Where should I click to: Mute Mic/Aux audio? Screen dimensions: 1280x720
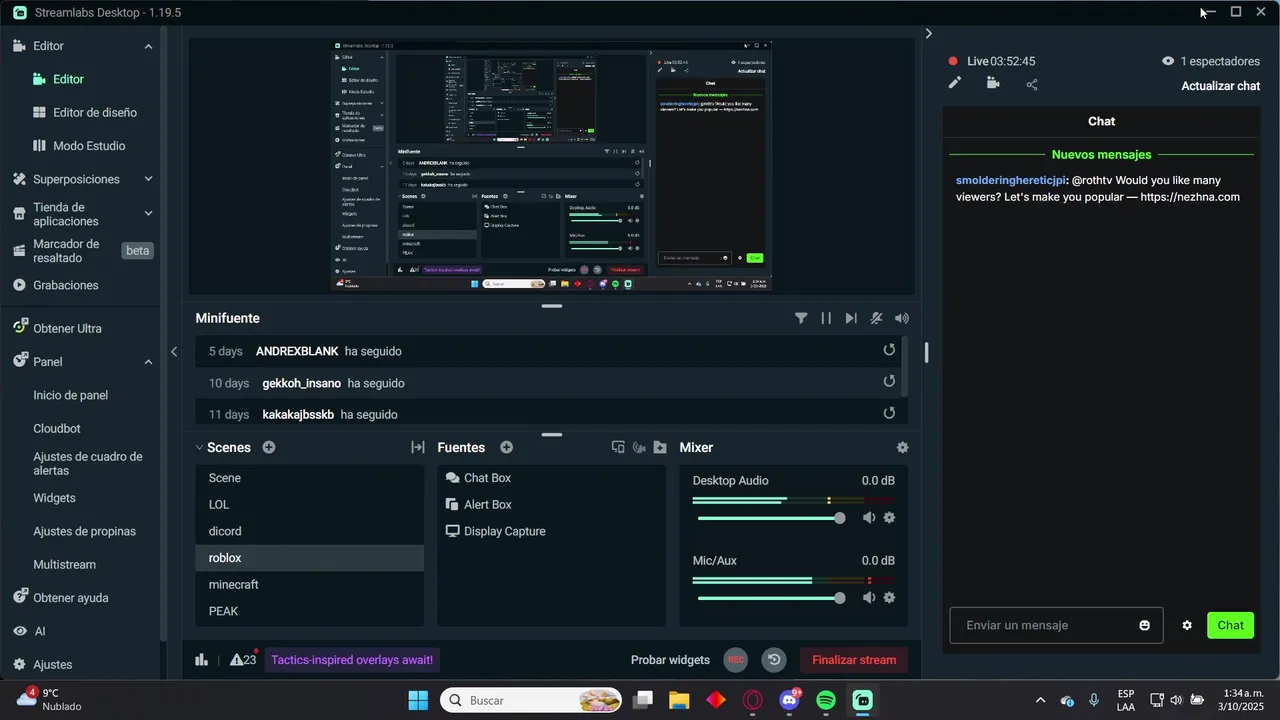tap(869, 597)
